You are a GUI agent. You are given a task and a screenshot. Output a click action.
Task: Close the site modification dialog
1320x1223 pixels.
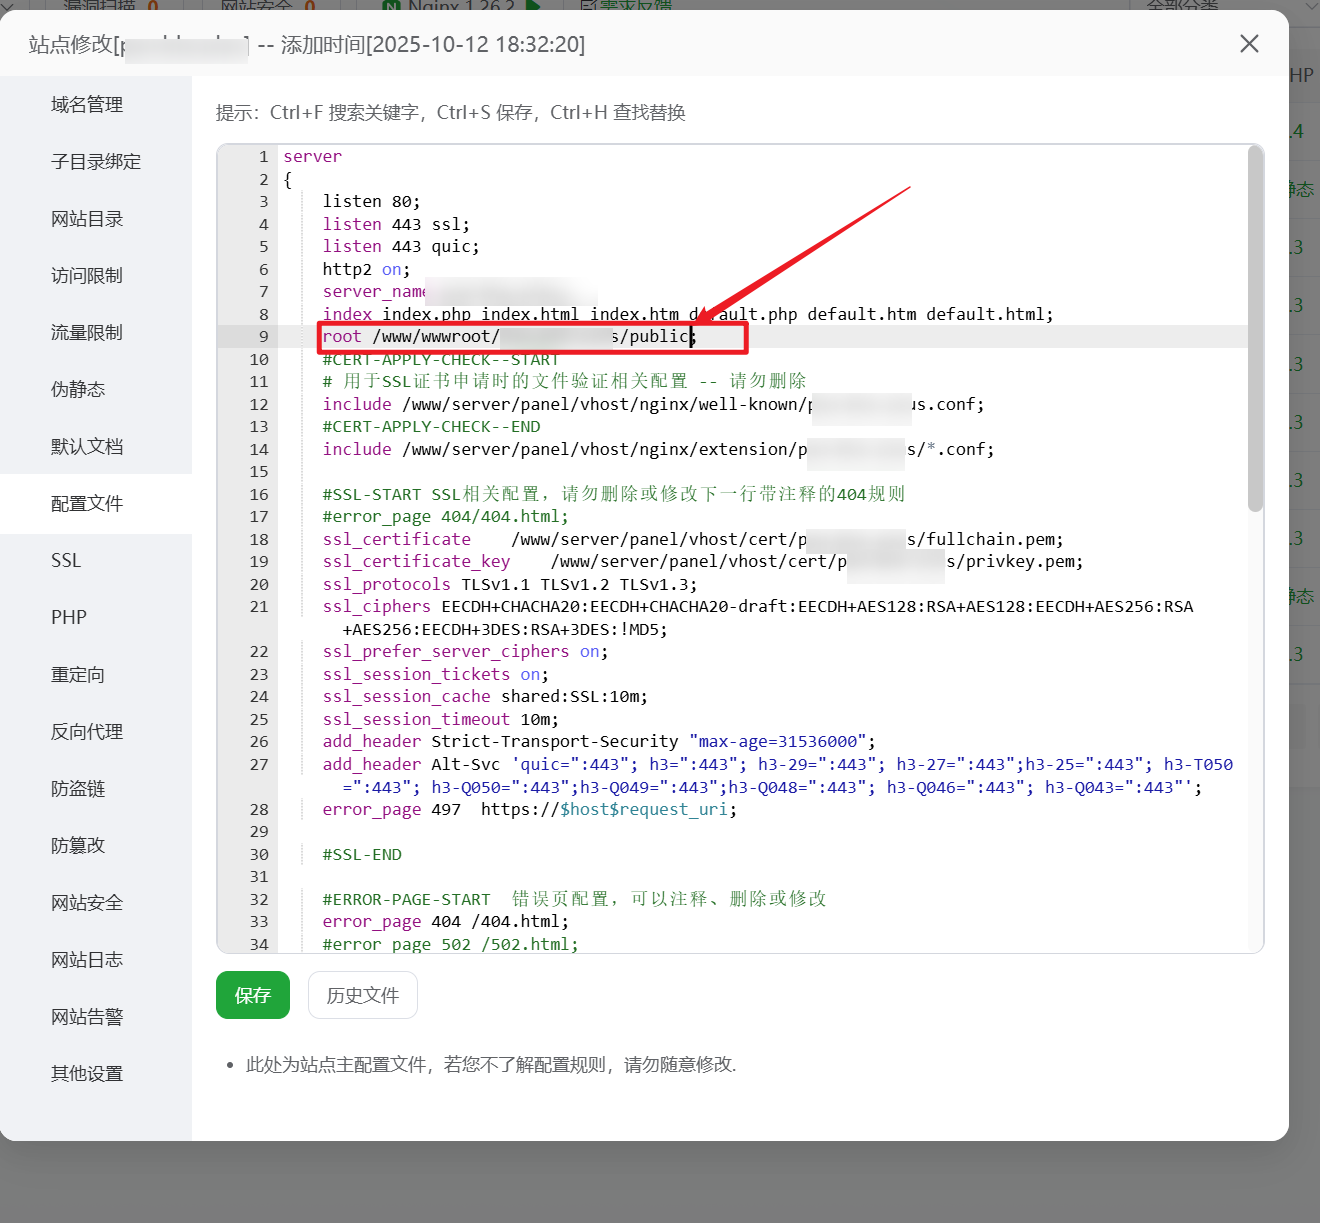click(x=1249, y=44)
